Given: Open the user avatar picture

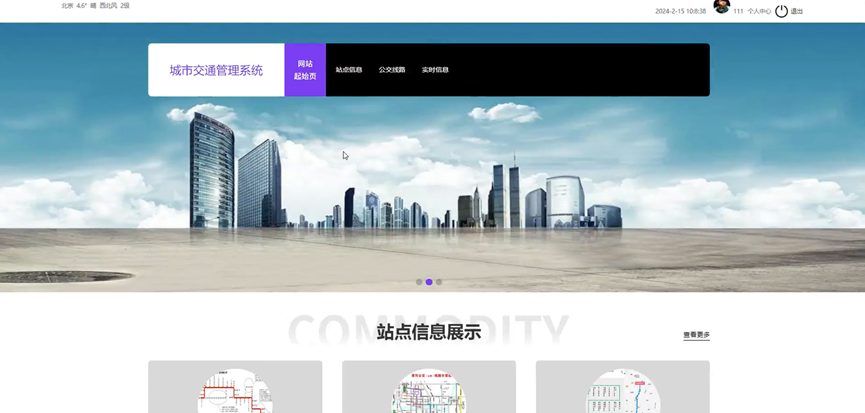Looking at the screenshot, I should [722, 6].
